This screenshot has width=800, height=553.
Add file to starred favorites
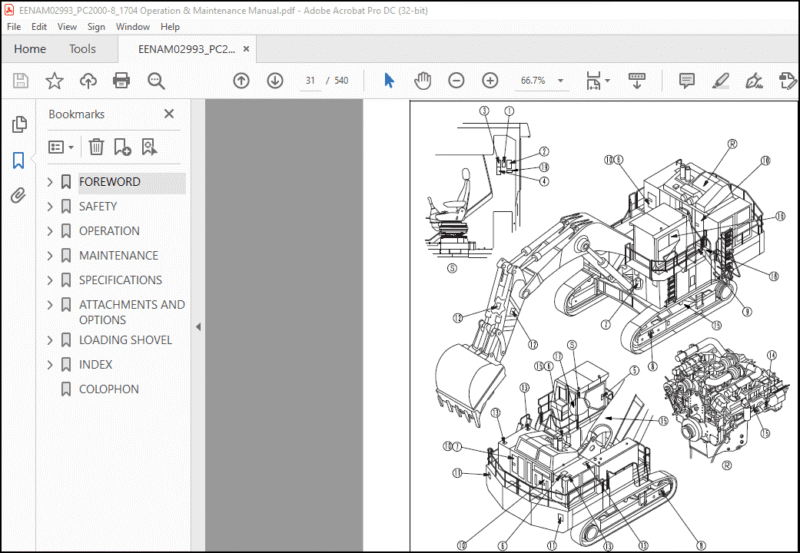55,81
